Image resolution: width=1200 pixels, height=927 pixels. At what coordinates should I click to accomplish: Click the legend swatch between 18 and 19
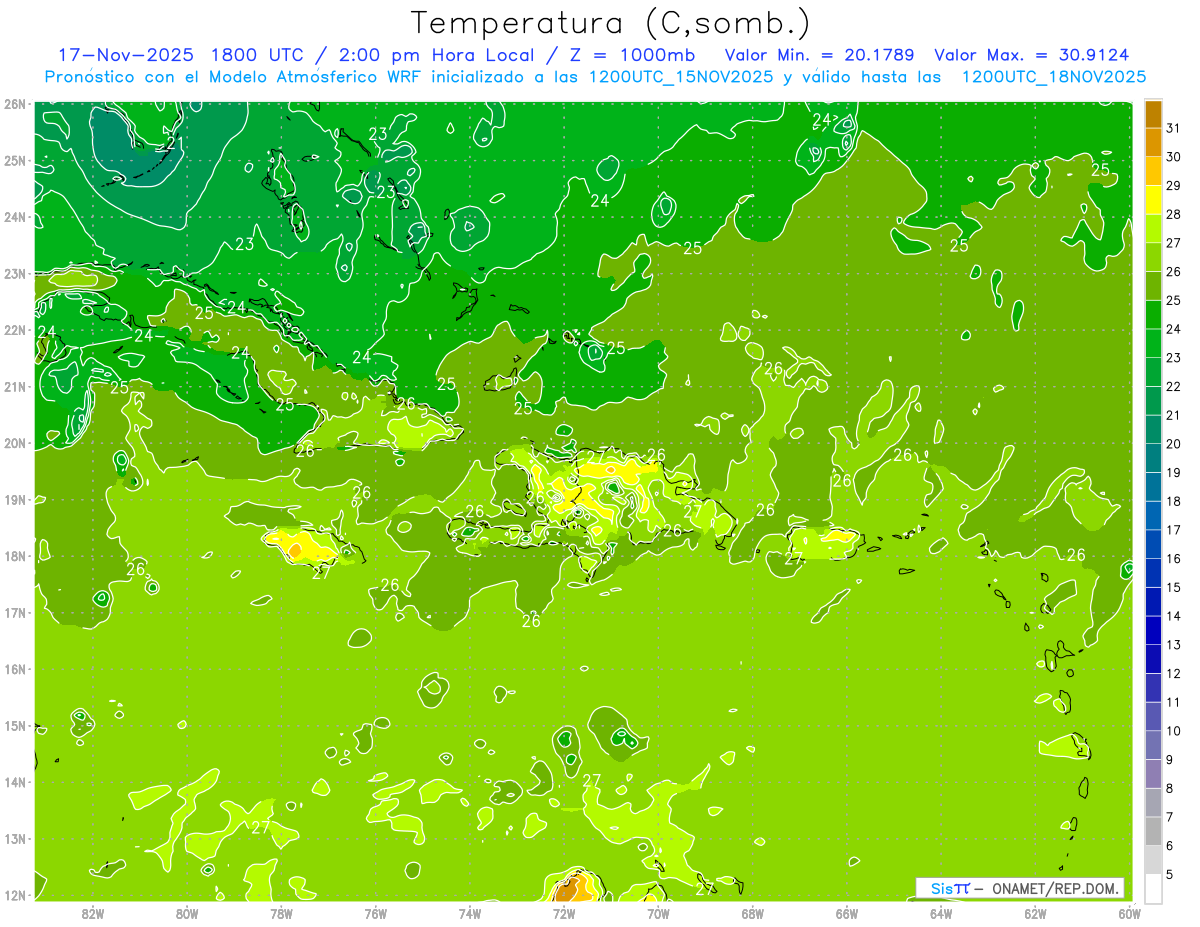pos(1153,486)
